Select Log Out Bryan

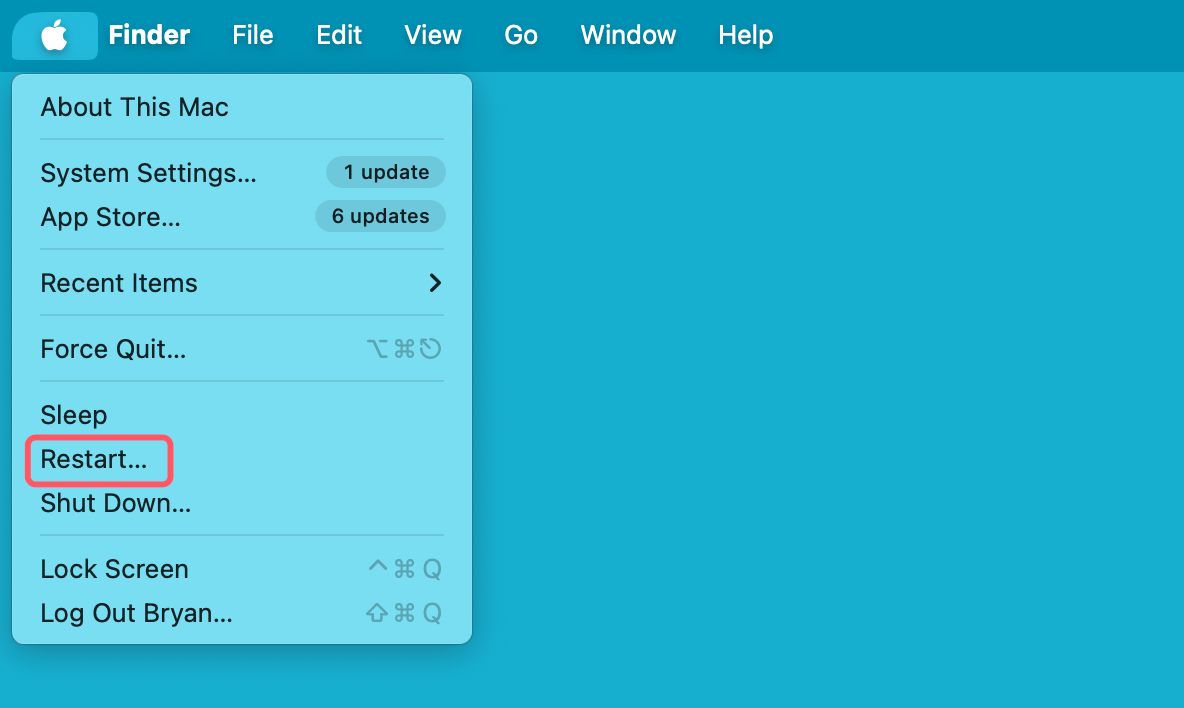pos(136,613)
